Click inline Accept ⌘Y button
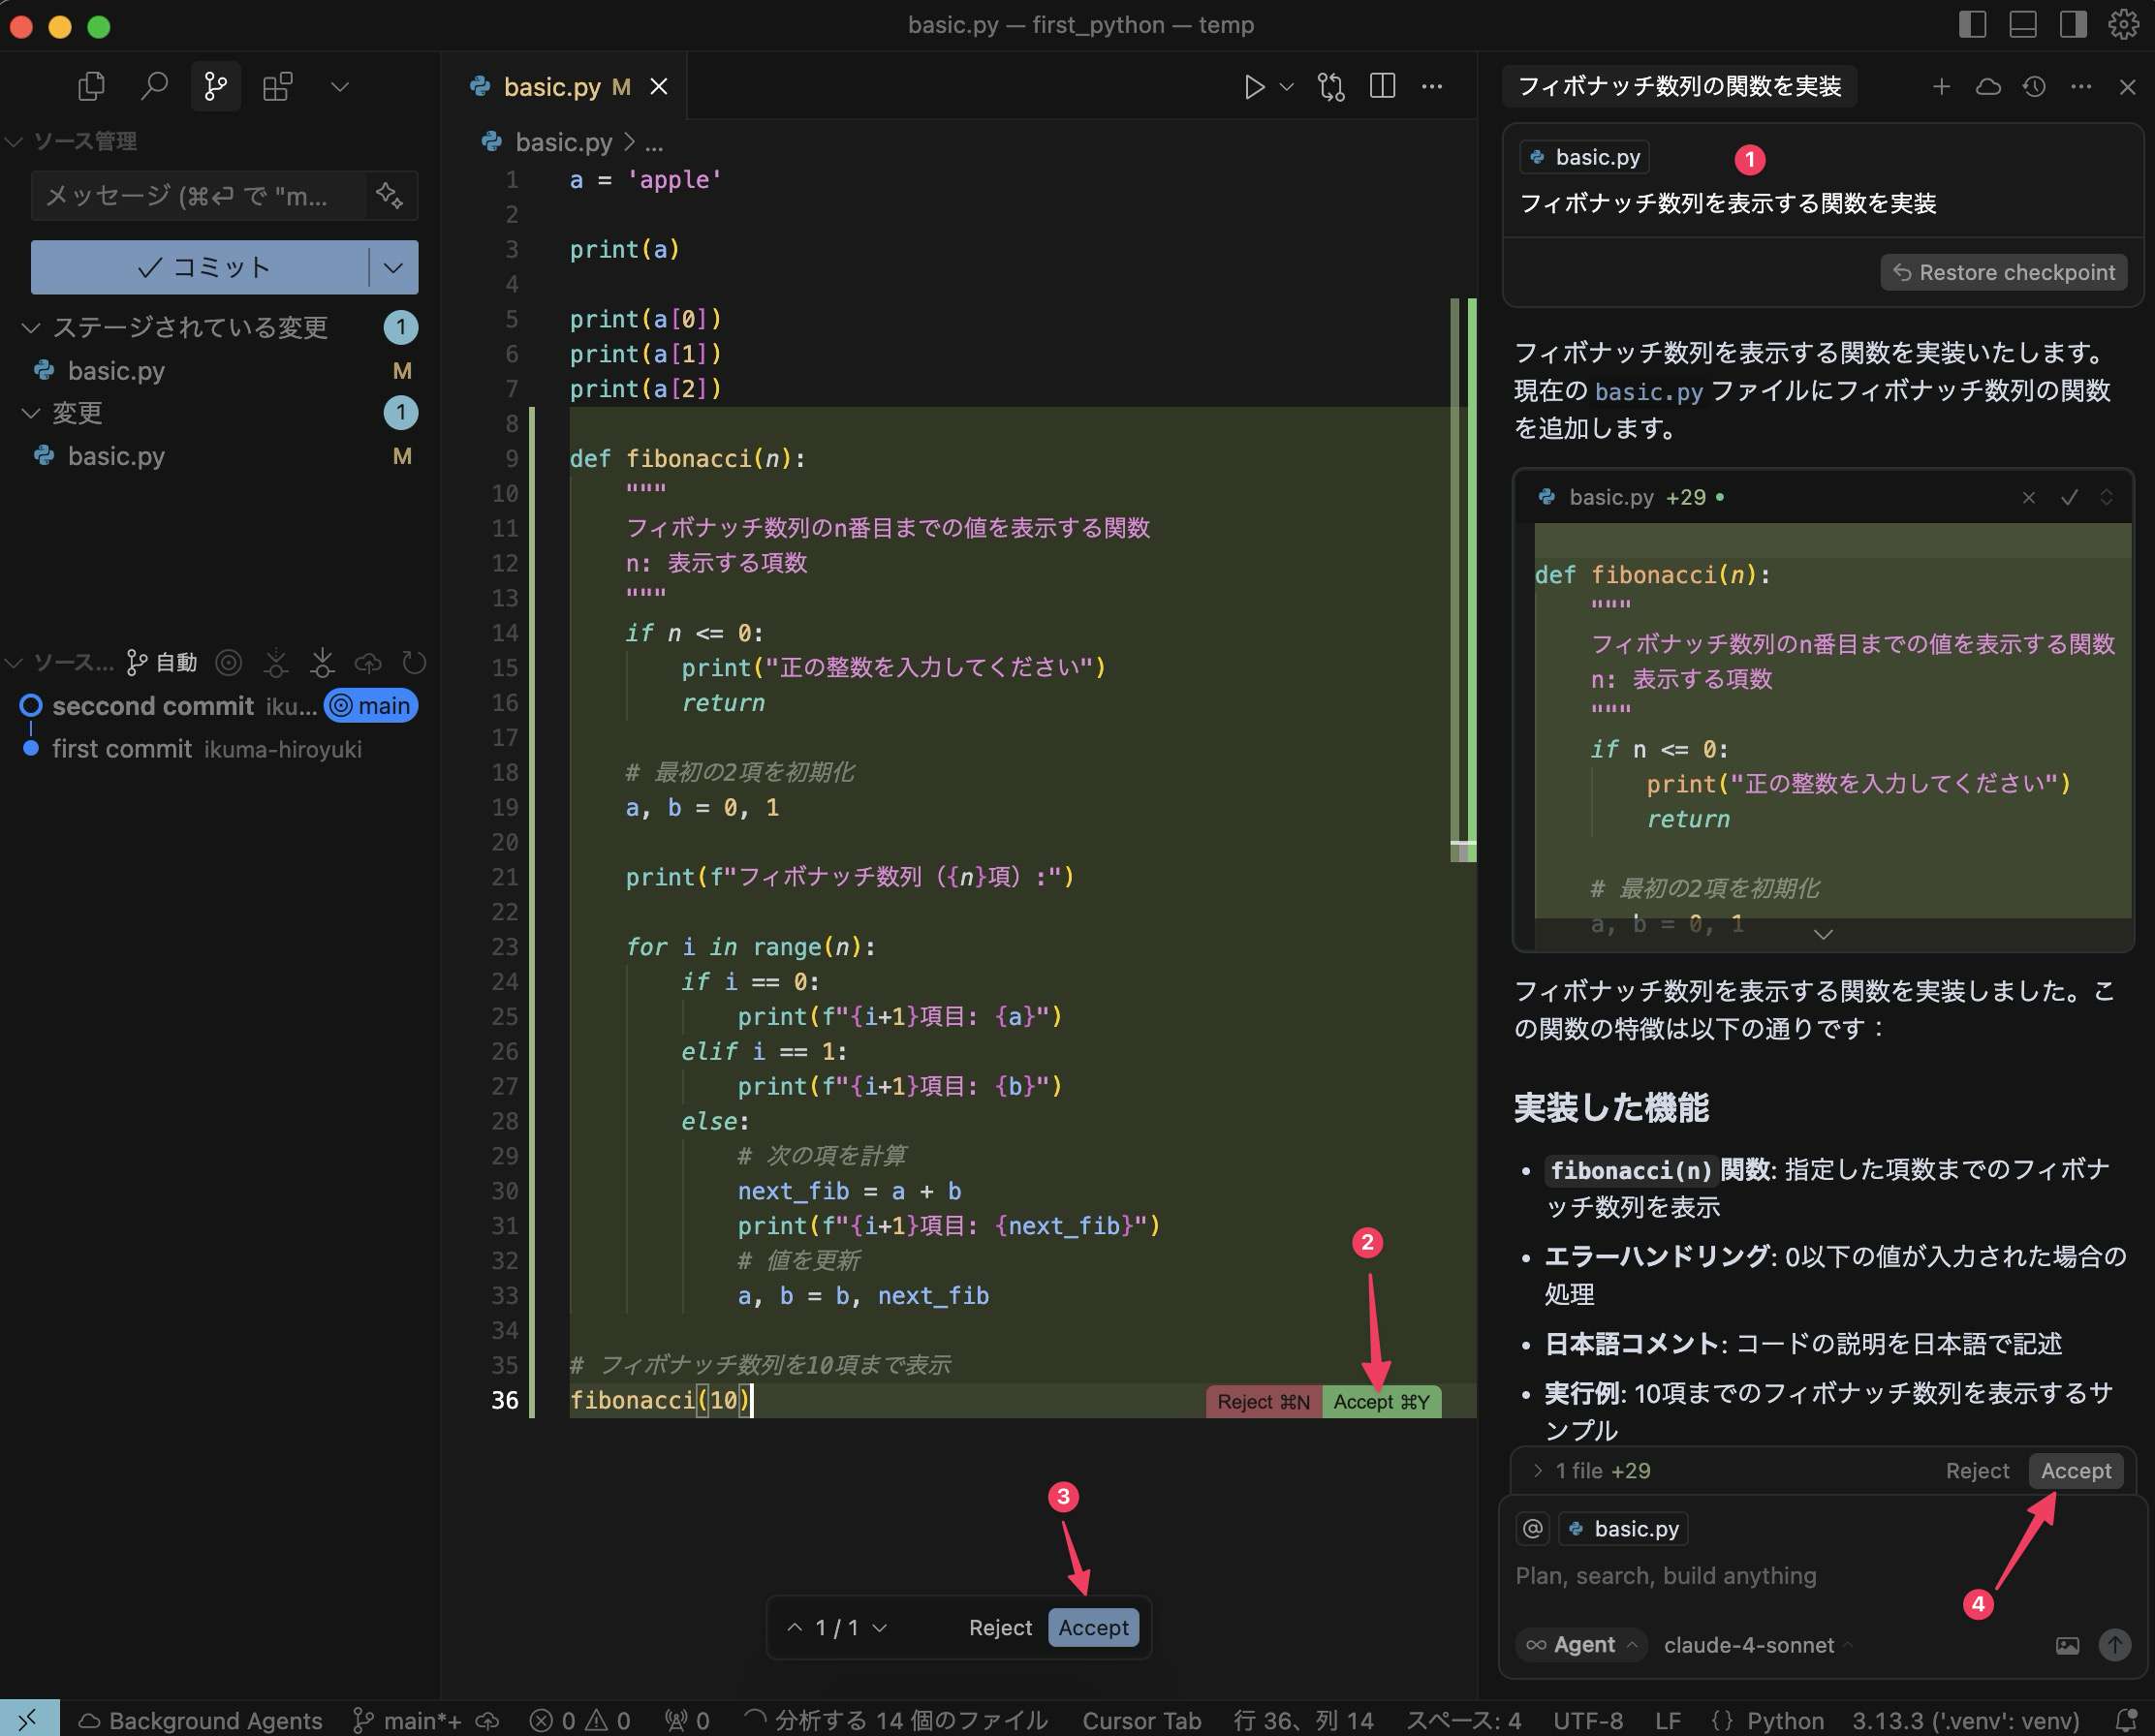 pos(1381,1401)
